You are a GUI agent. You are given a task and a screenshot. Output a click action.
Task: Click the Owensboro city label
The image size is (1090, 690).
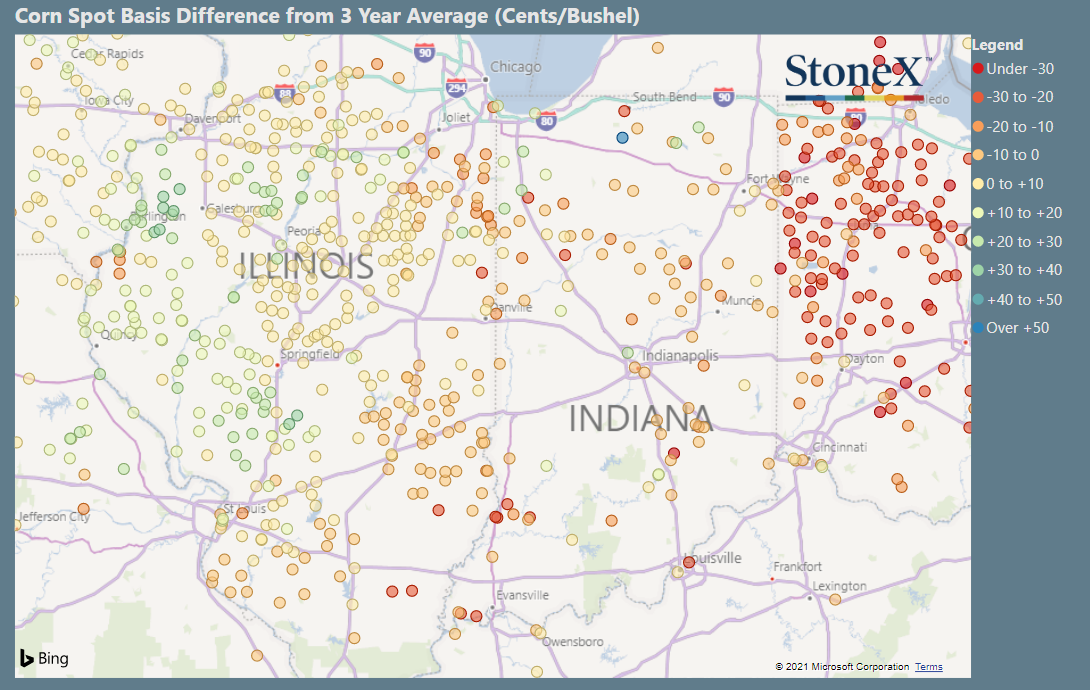573,641
